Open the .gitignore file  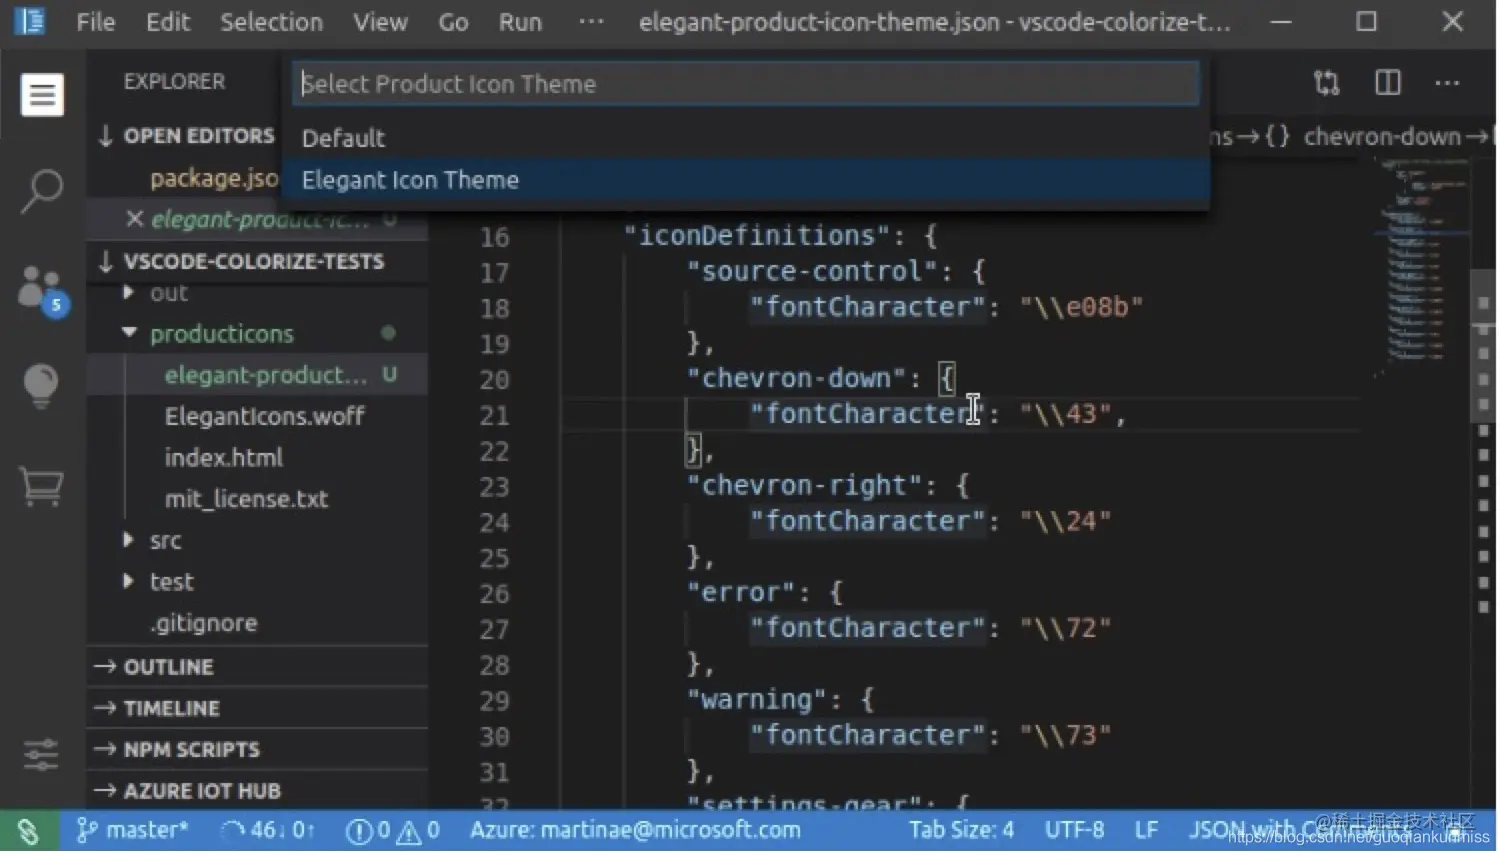click(204, 623)
